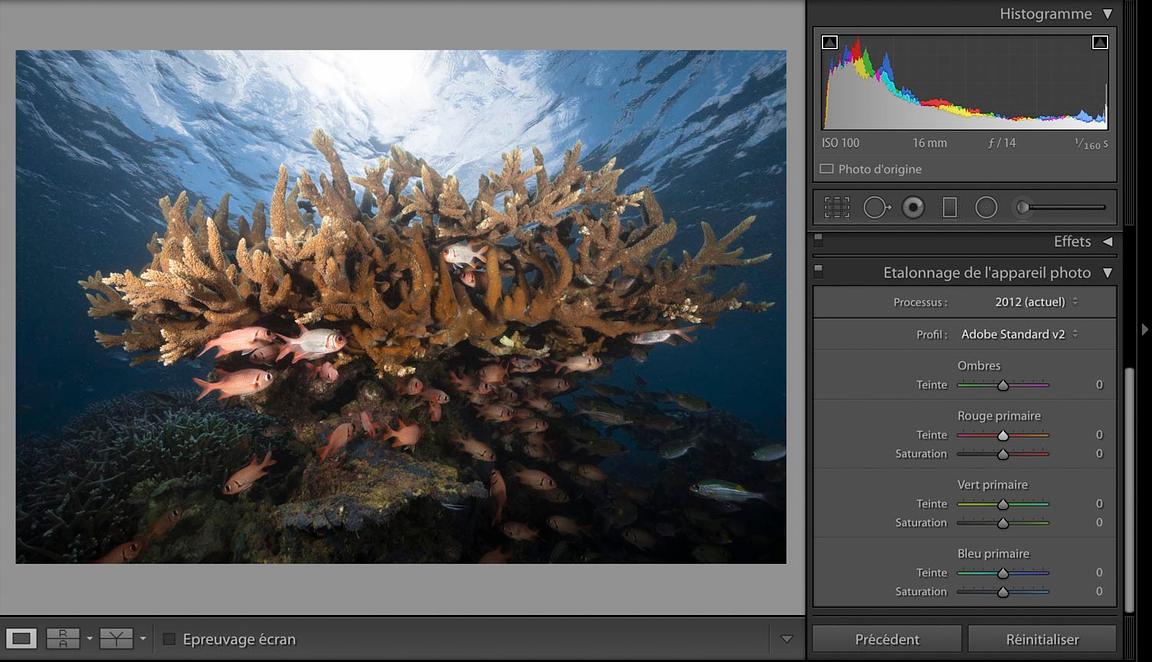Click the 1/160 s shutter speed text
The width and height of the screenshot is (1152, 662).
(x=1091, y=144)
